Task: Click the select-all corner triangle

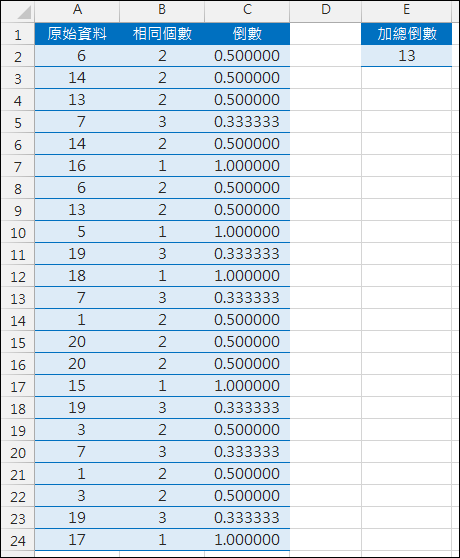Action: tap(24, 12)
